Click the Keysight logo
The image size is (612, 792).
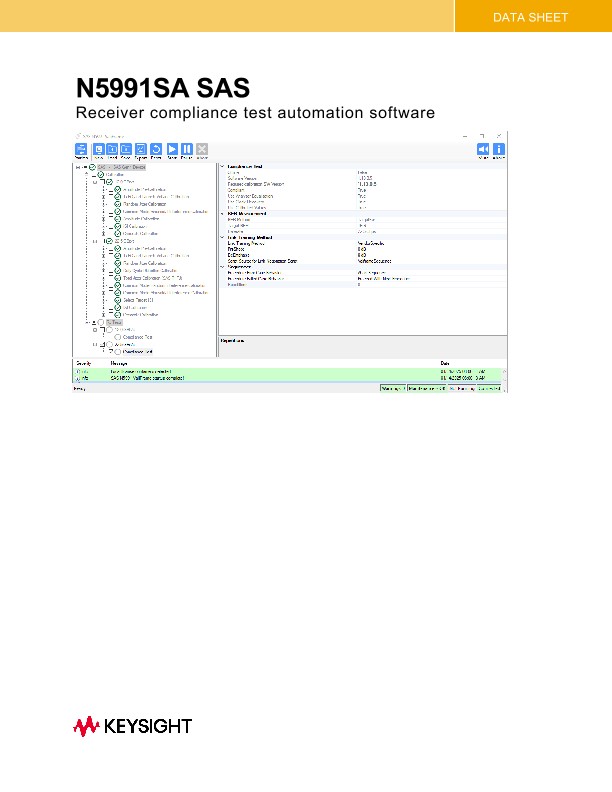(133, 726)
